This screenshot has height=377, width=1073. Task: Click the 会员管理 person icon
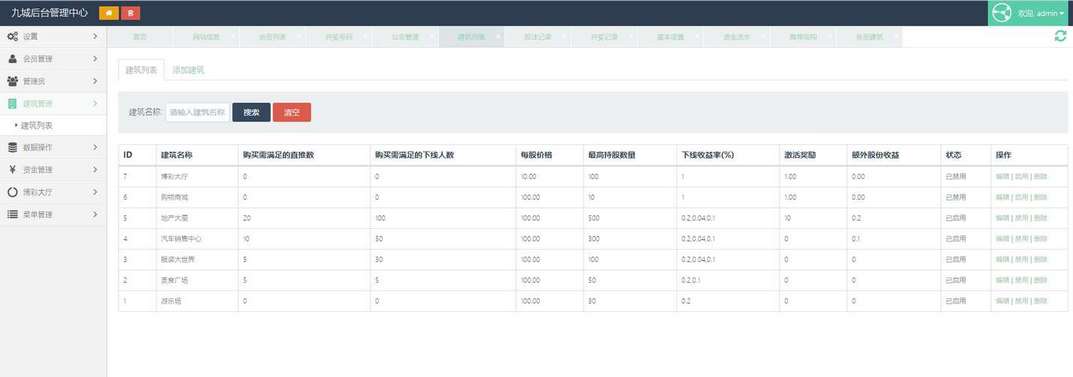tap(12, 59)
